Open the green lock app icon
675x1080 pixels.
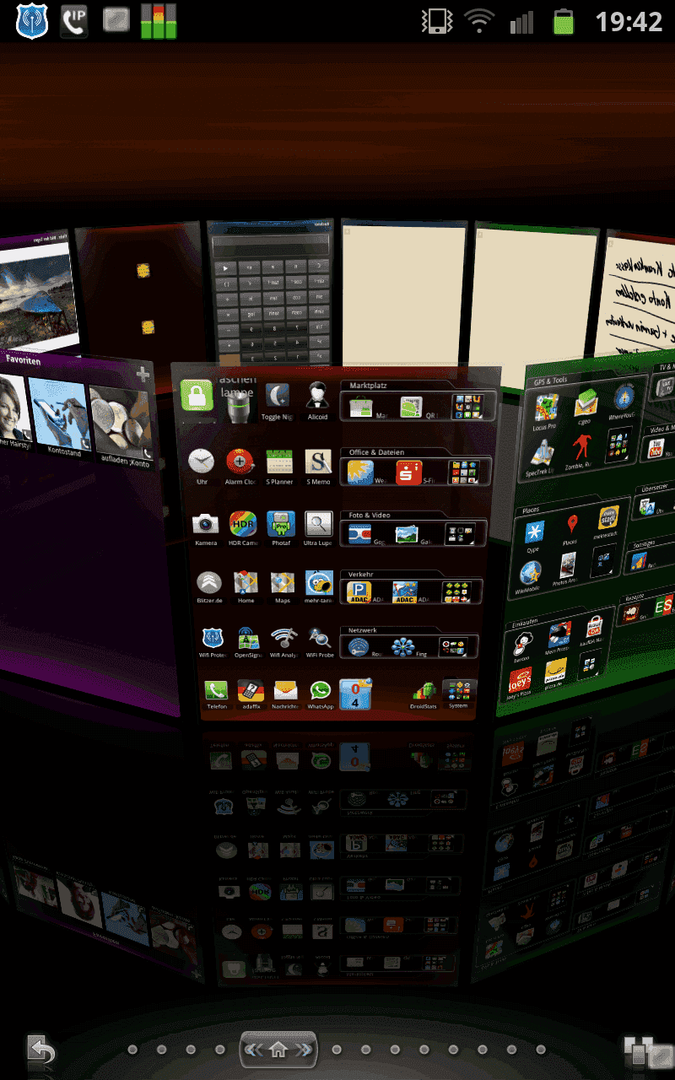click(x=197, y=395)
